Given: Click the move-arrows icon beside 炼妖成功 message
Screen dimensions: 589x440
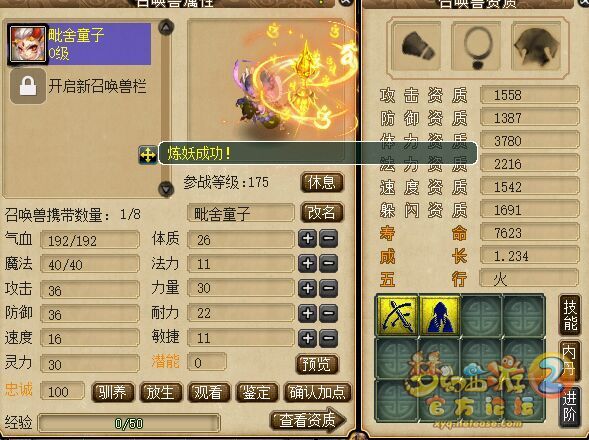Looking at the screenshot, I should pos(148,154).
